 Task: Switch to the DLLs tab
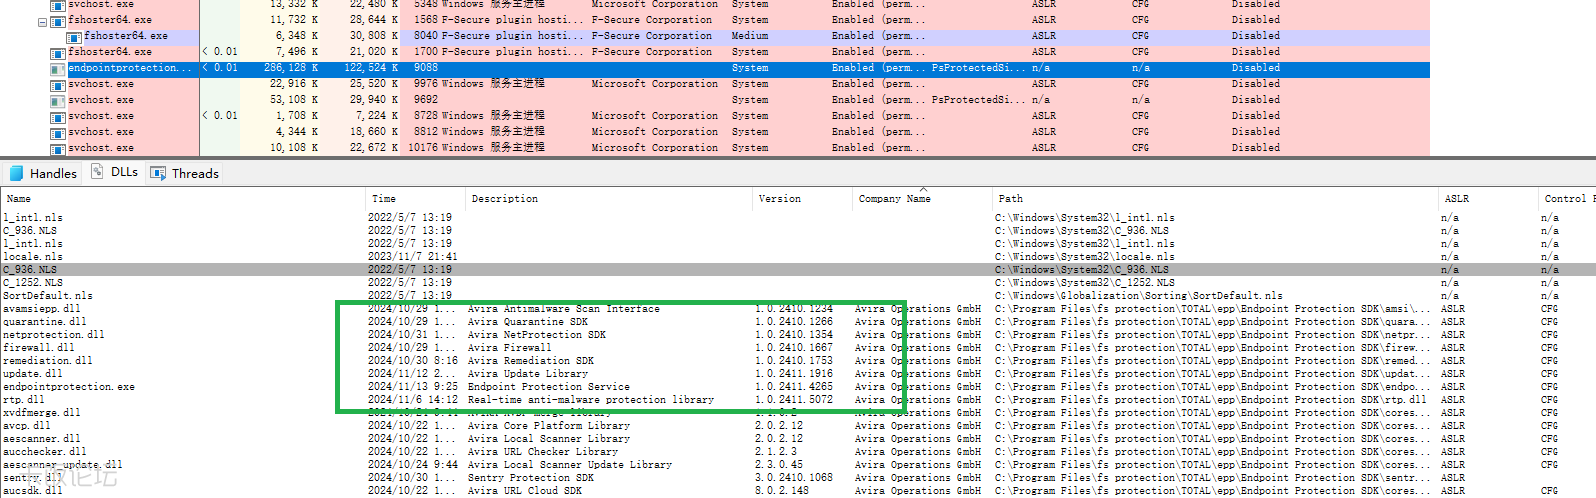[115, 172]
